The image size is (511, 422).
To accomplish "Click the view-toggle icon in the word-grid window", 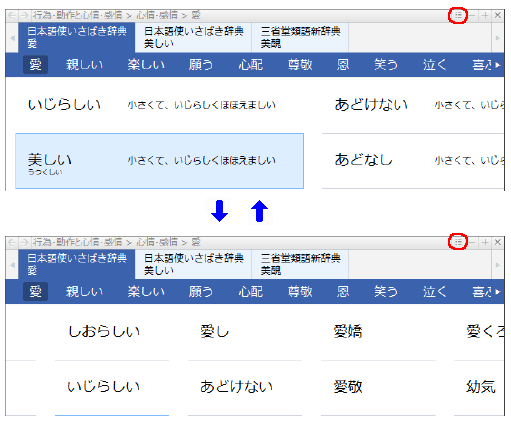I will click(x=458, y=242).
